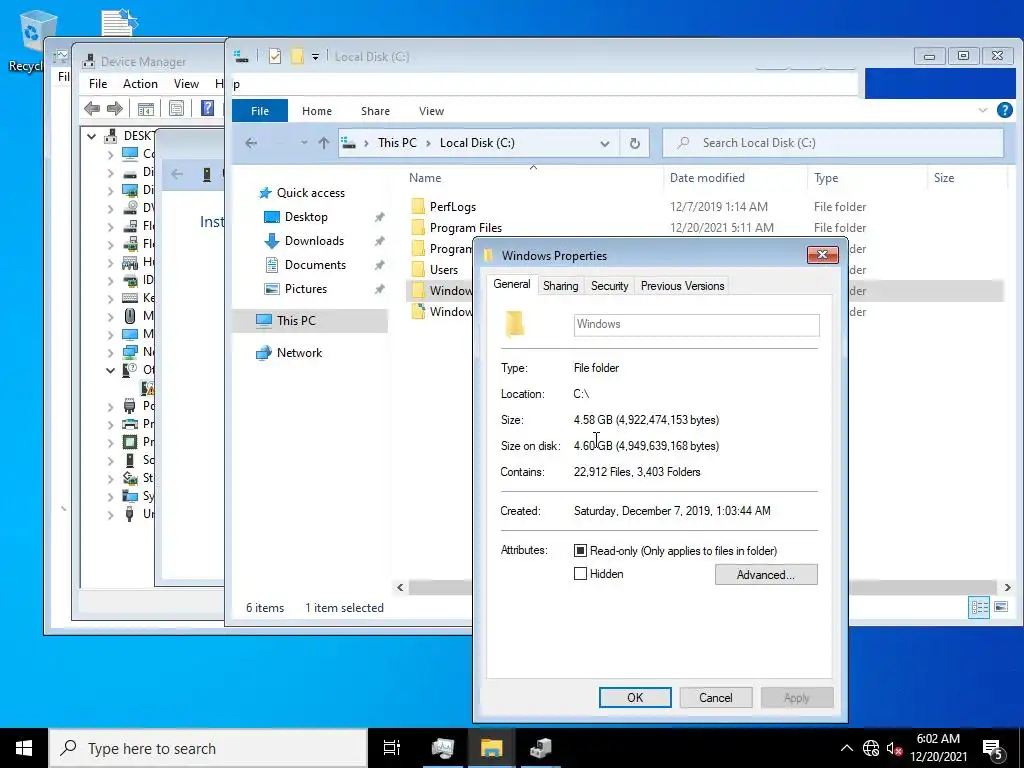Select the PerfLogs folder in file list
This screenshot has height=768, width=1024.
pyautogui.click(x=452, y=207)
